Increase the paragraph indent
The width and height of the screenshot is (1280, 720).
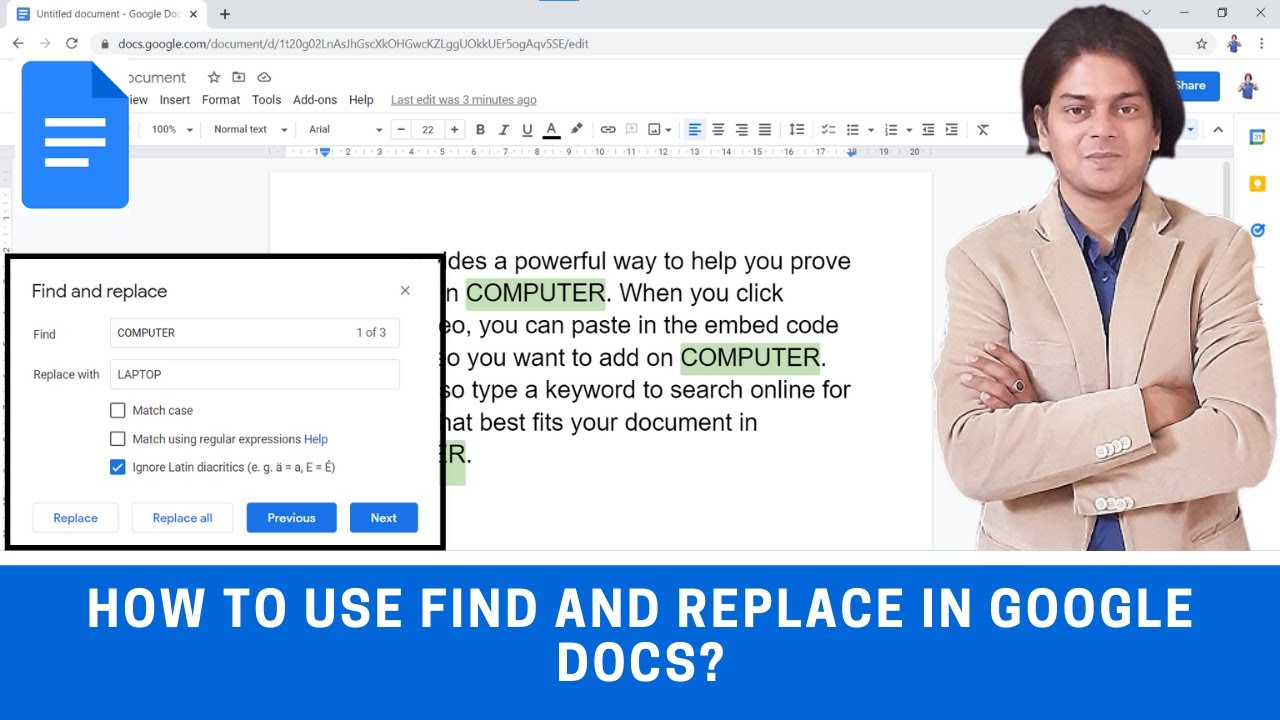tap(951, 129)
